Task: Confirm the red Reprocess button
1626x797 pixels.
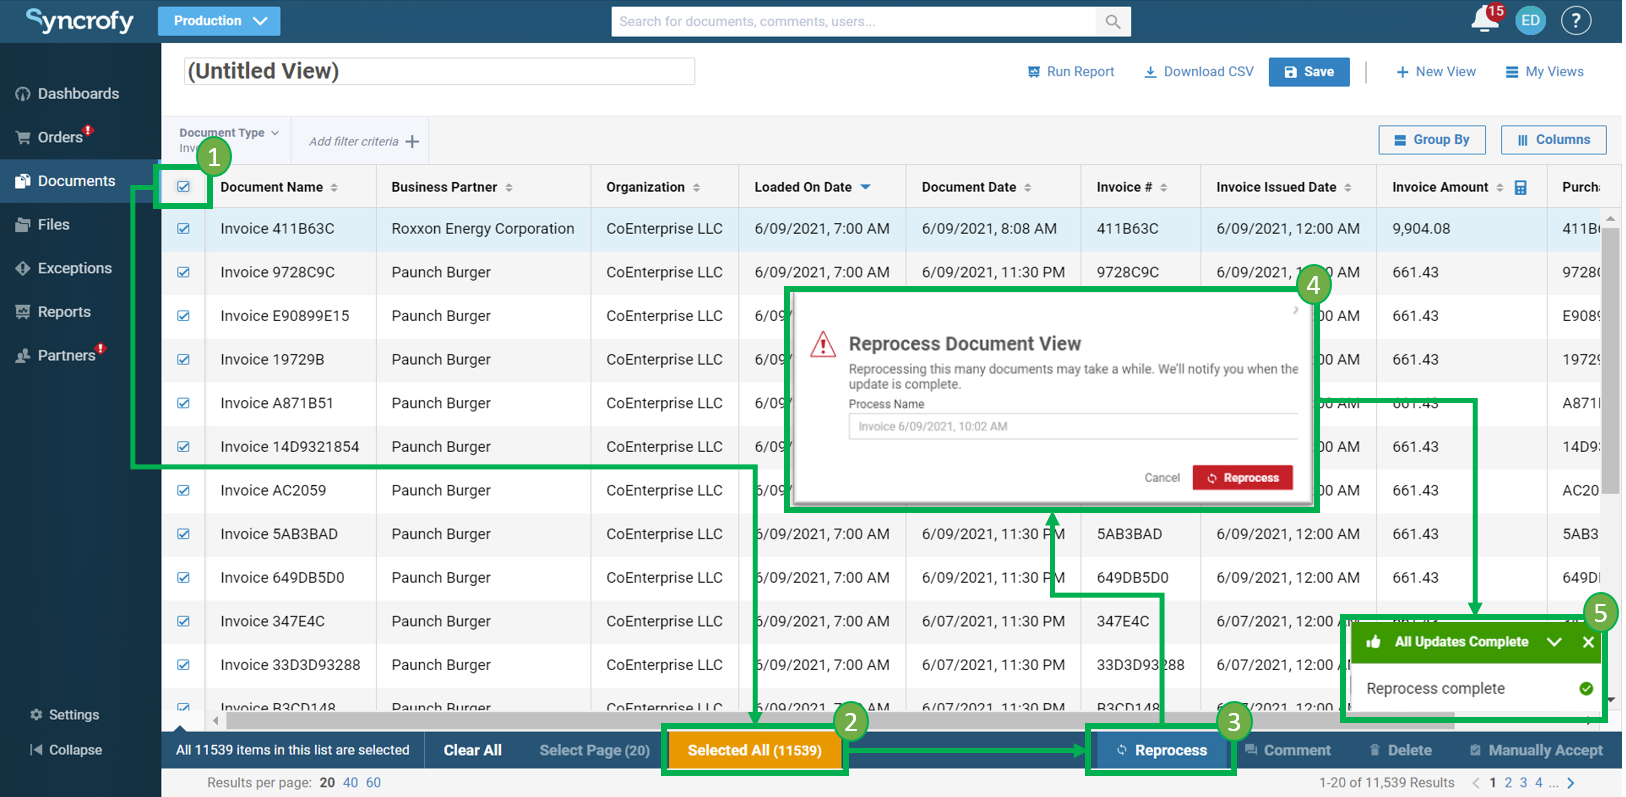Action: pyautogui.click(x=1242, y=478)
